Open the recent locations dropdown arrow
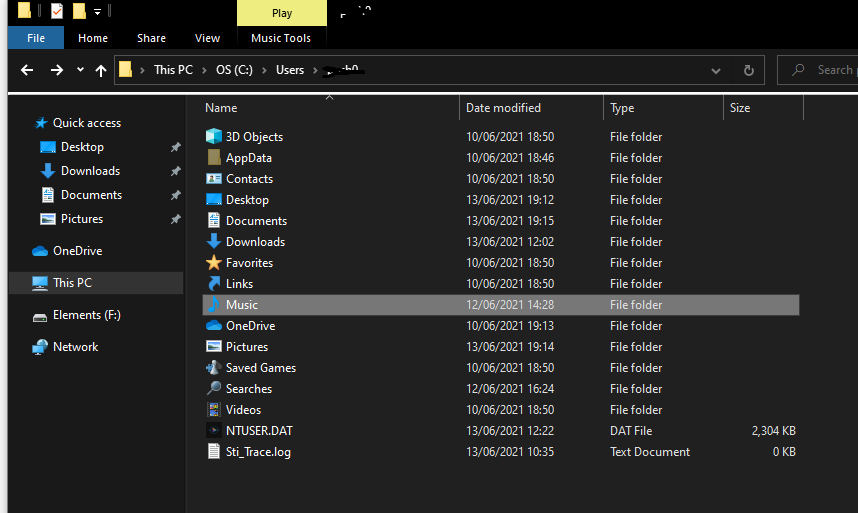This screenshot has height=513, width=858. tap(80, 69)
